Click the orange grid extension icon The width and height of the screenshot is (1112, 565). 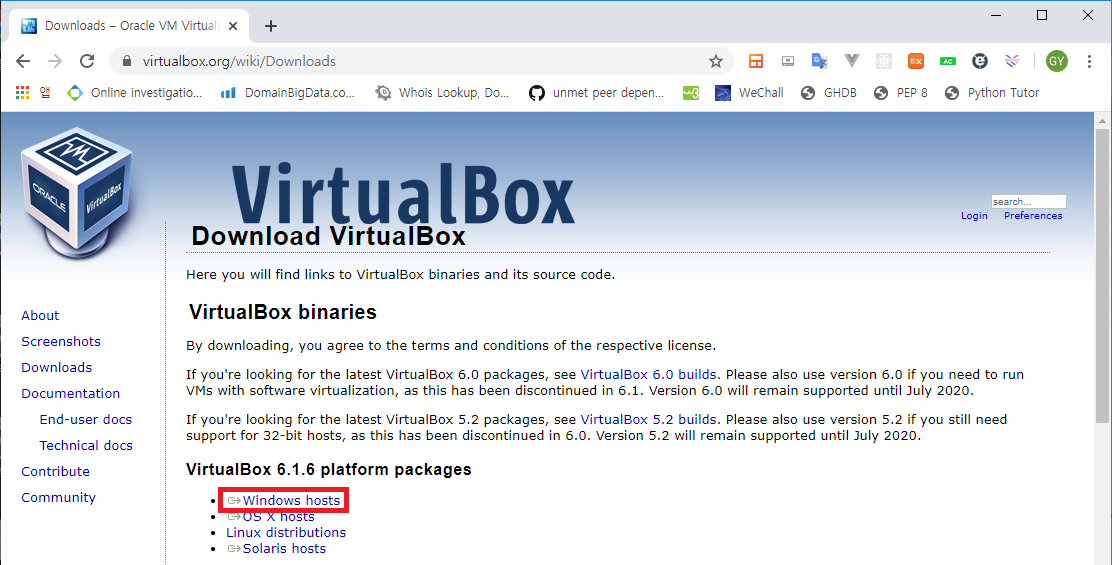pyautogui.click(x=756, y=61)
